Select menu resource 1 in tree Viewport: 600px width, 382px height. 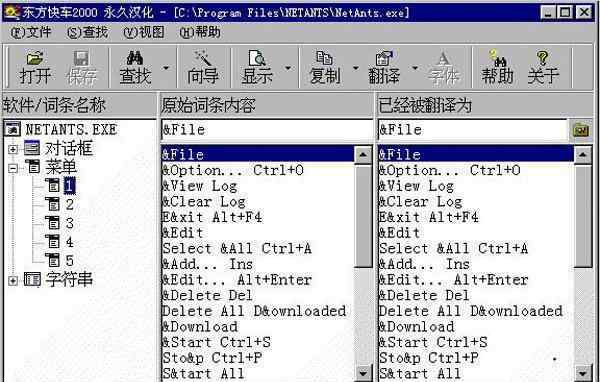[69, 186]
